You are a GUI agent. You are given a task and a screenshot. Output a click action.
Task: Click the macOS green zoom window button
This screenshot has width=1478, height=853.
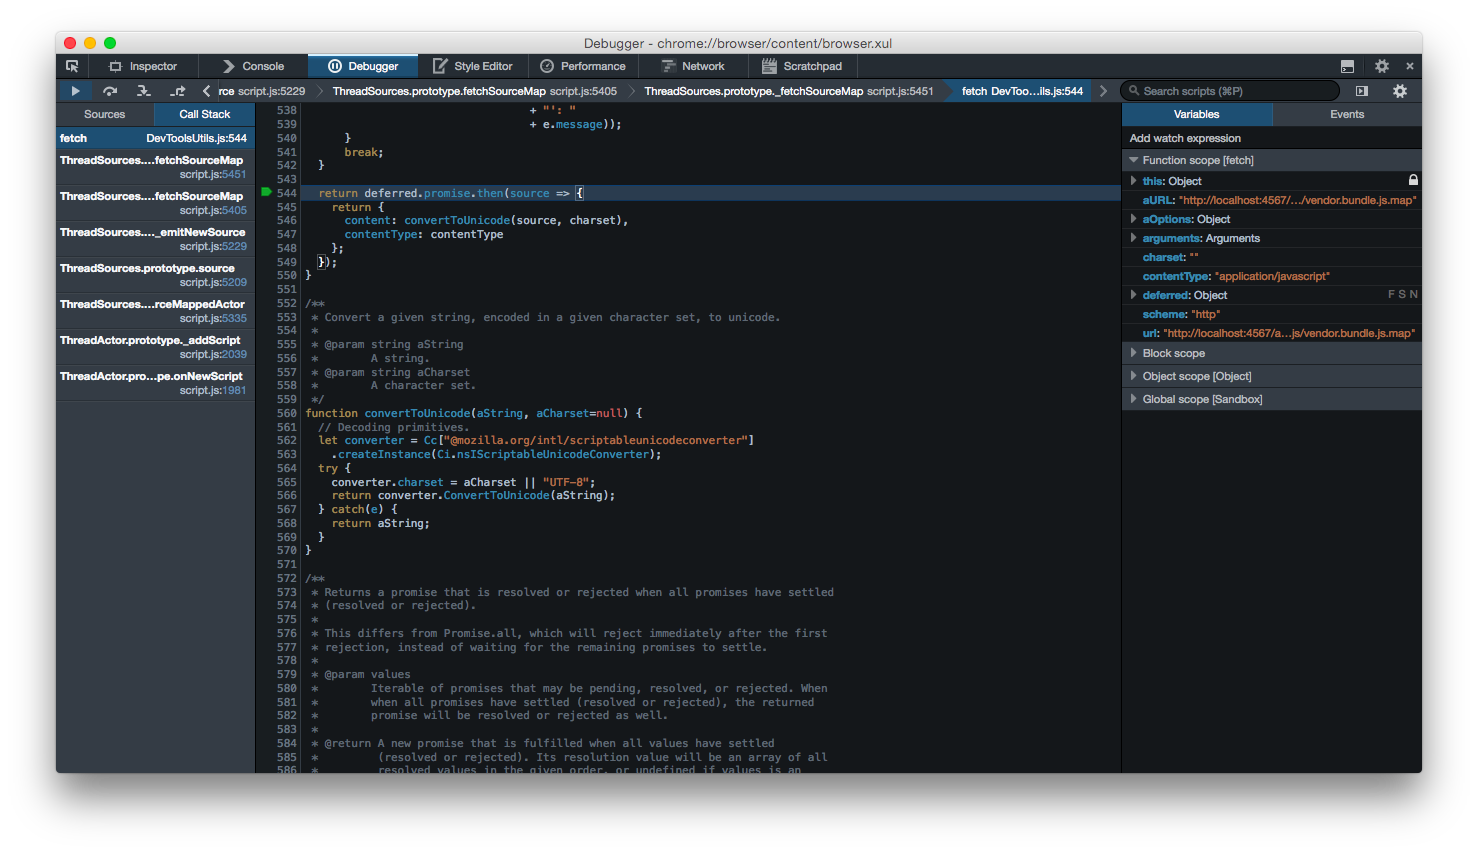coord(110,43)
